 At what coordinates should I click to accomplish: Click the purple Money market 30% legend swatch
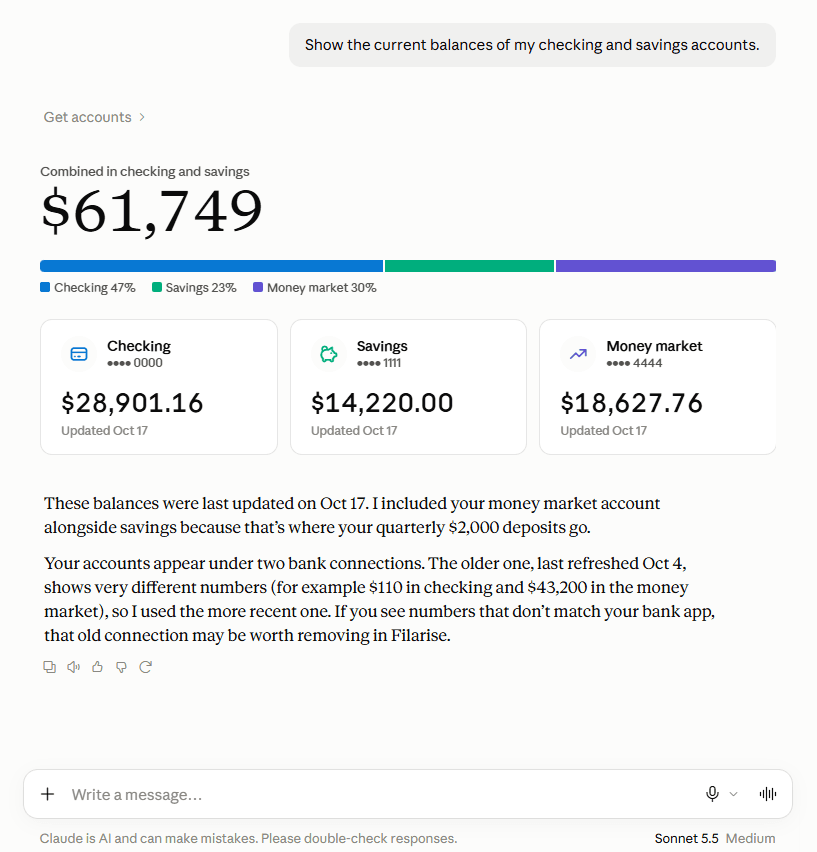tap(258, 287)
